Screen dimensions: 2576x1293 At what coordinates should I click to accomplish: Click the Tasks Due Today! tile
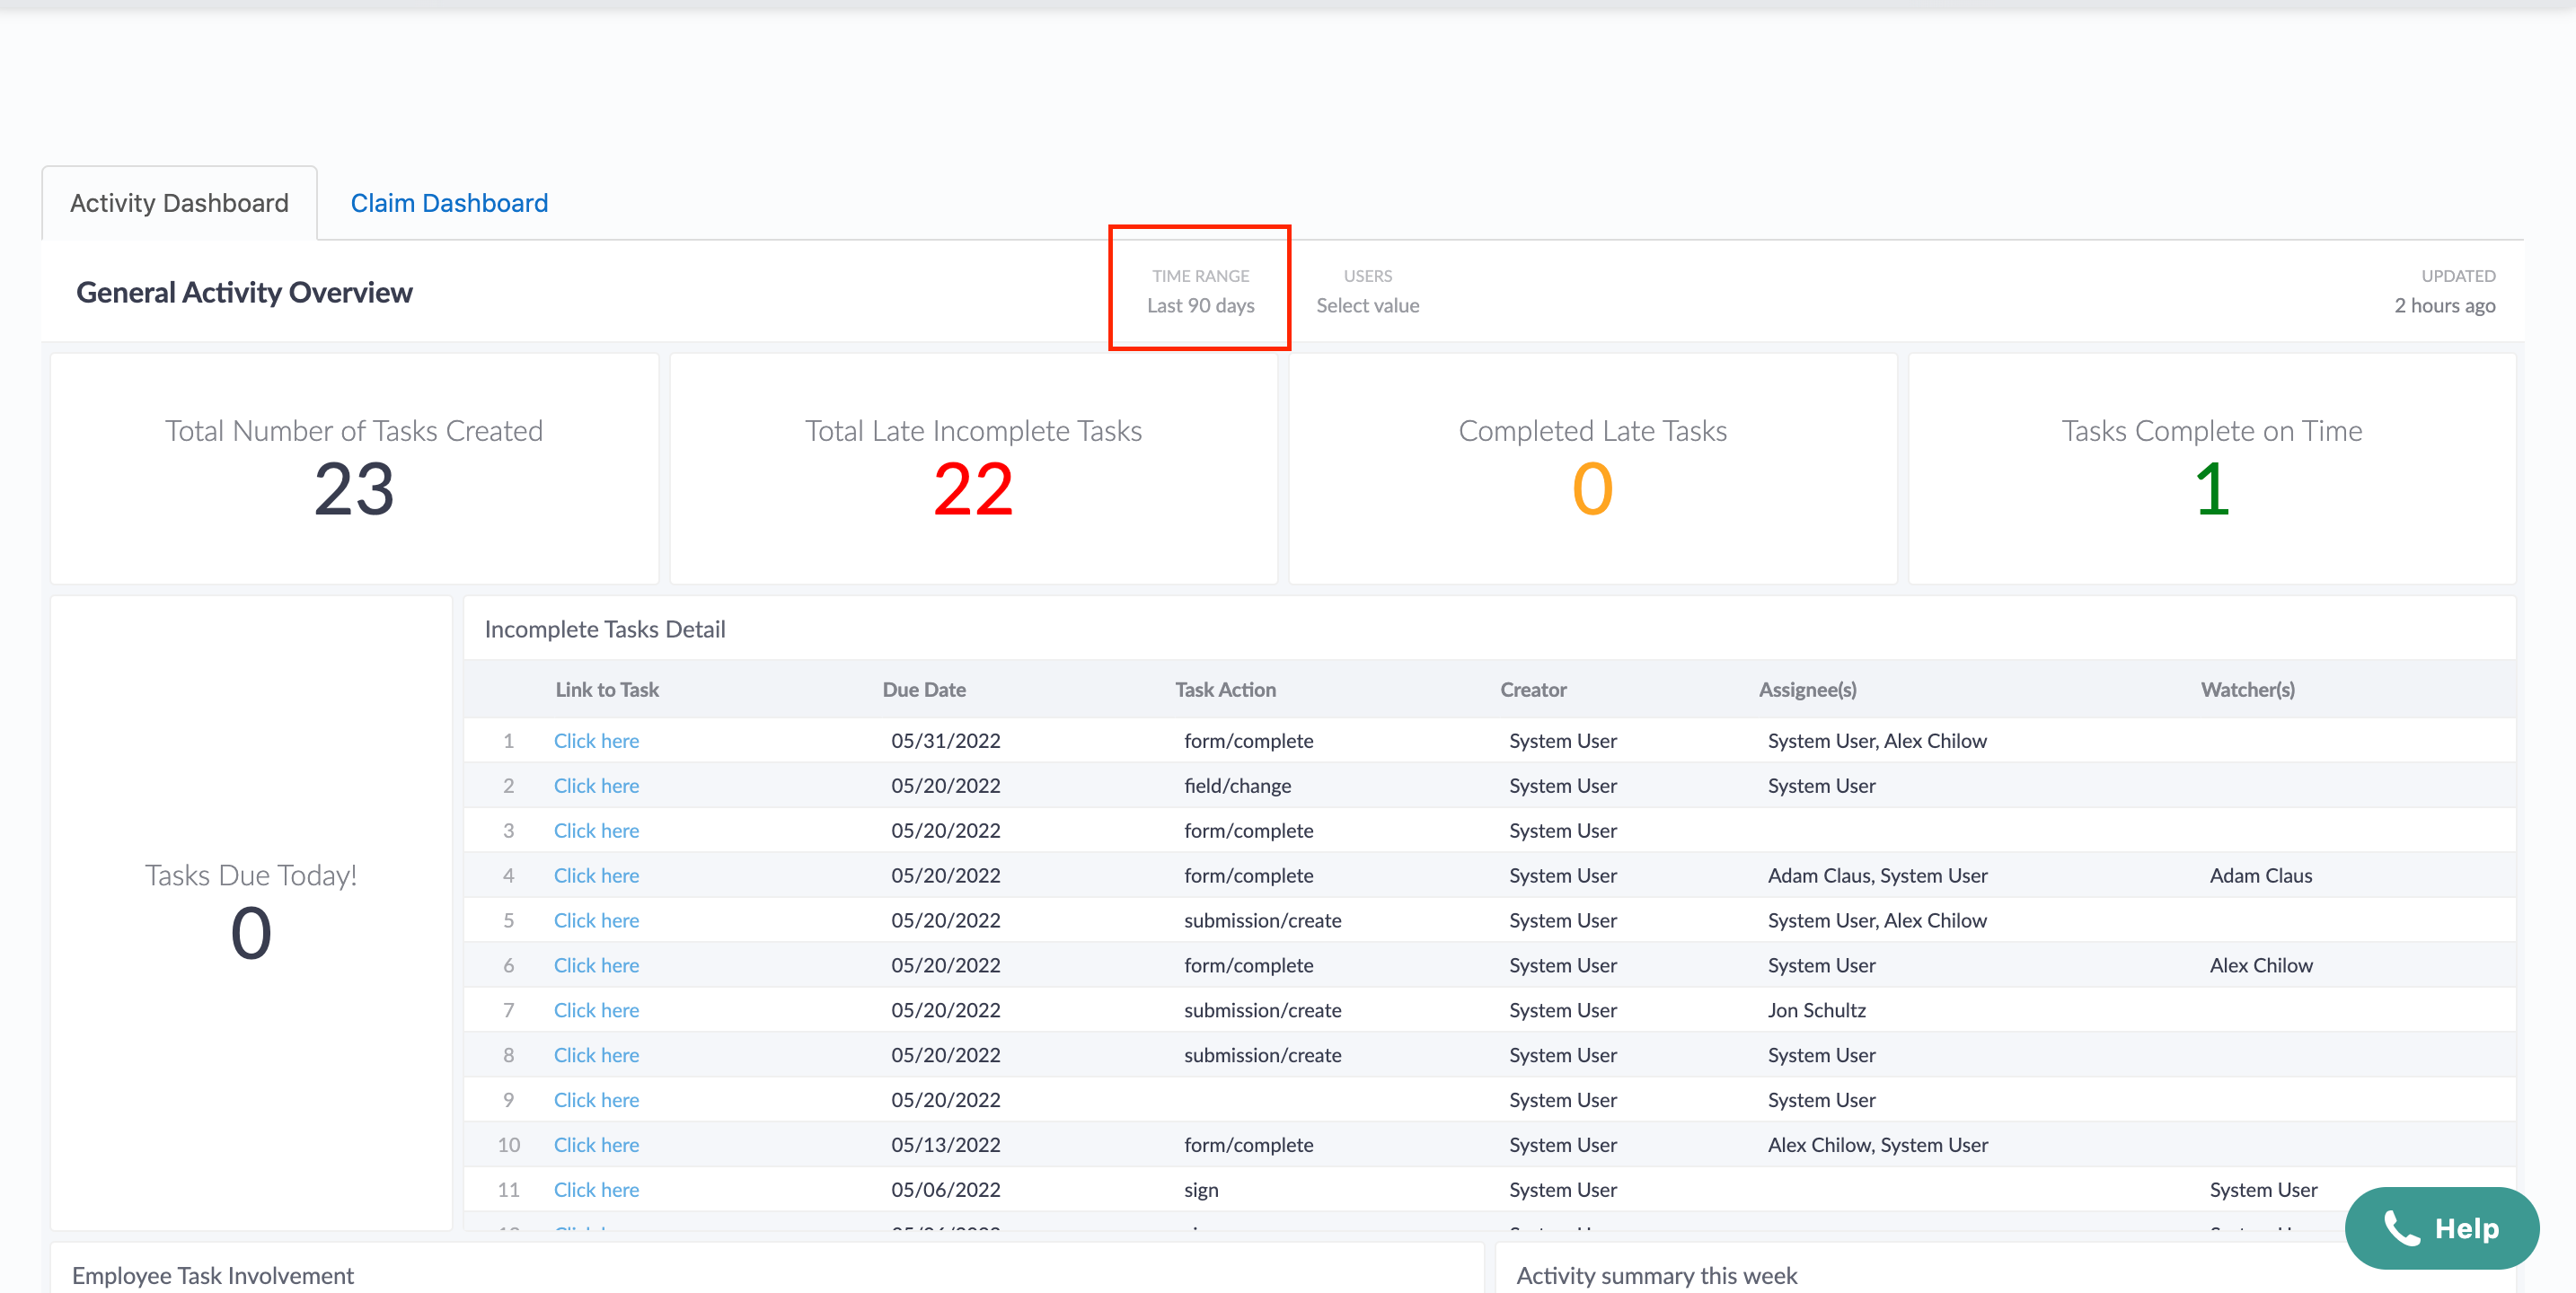coord(251,913)
